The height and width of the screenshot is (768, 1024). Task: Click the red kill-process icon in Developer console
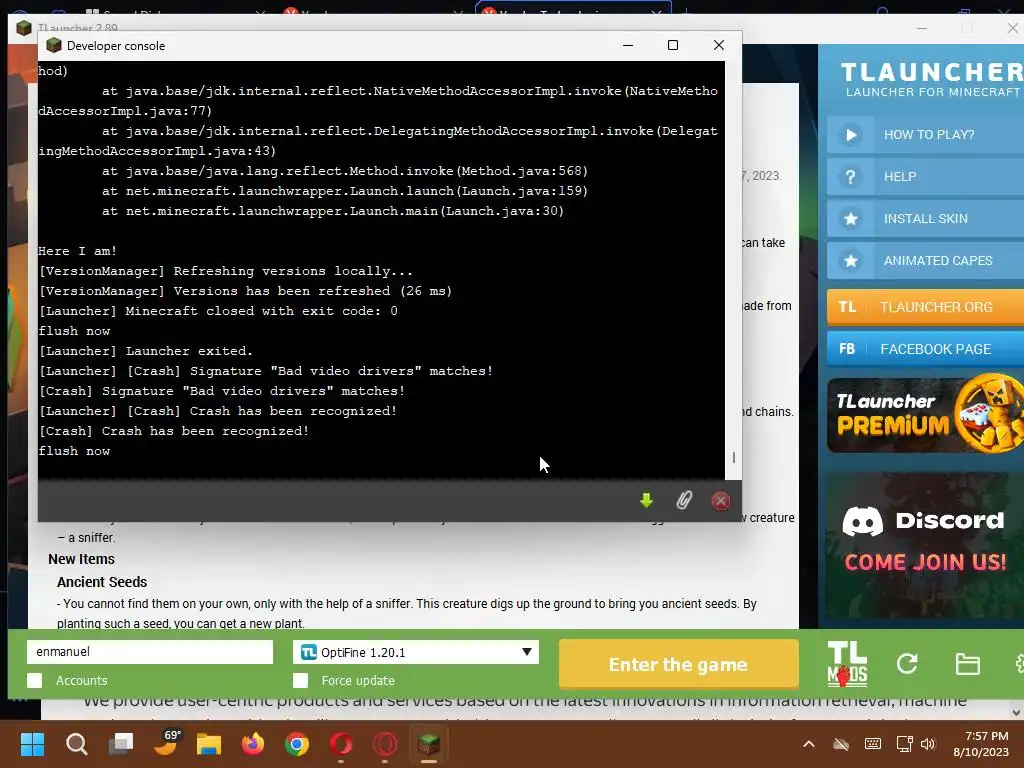click(x=721, y=501)
